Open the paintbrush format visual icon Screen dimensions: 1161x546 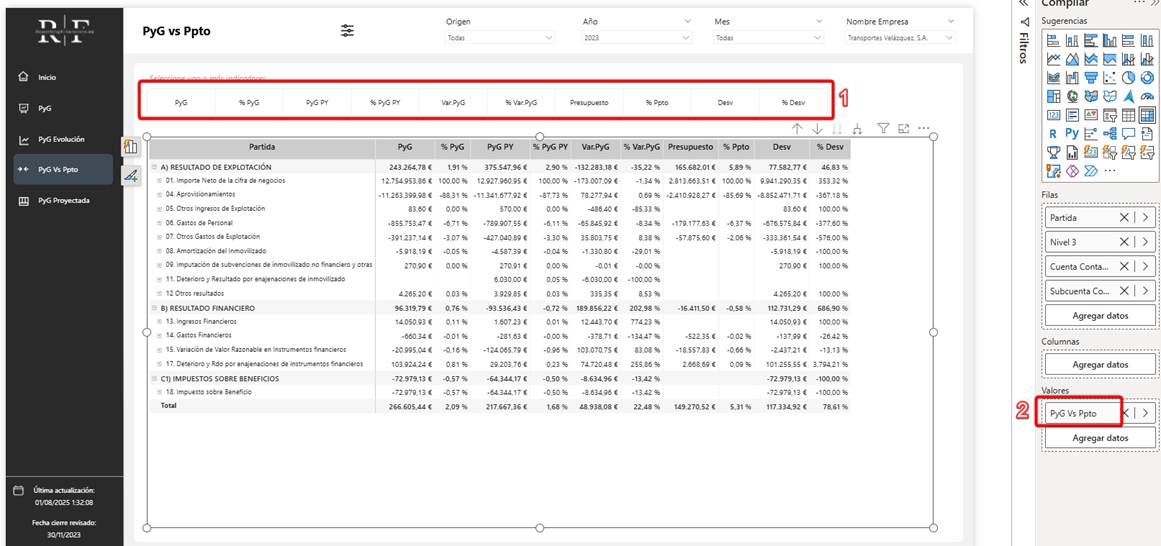coord(131,176)
